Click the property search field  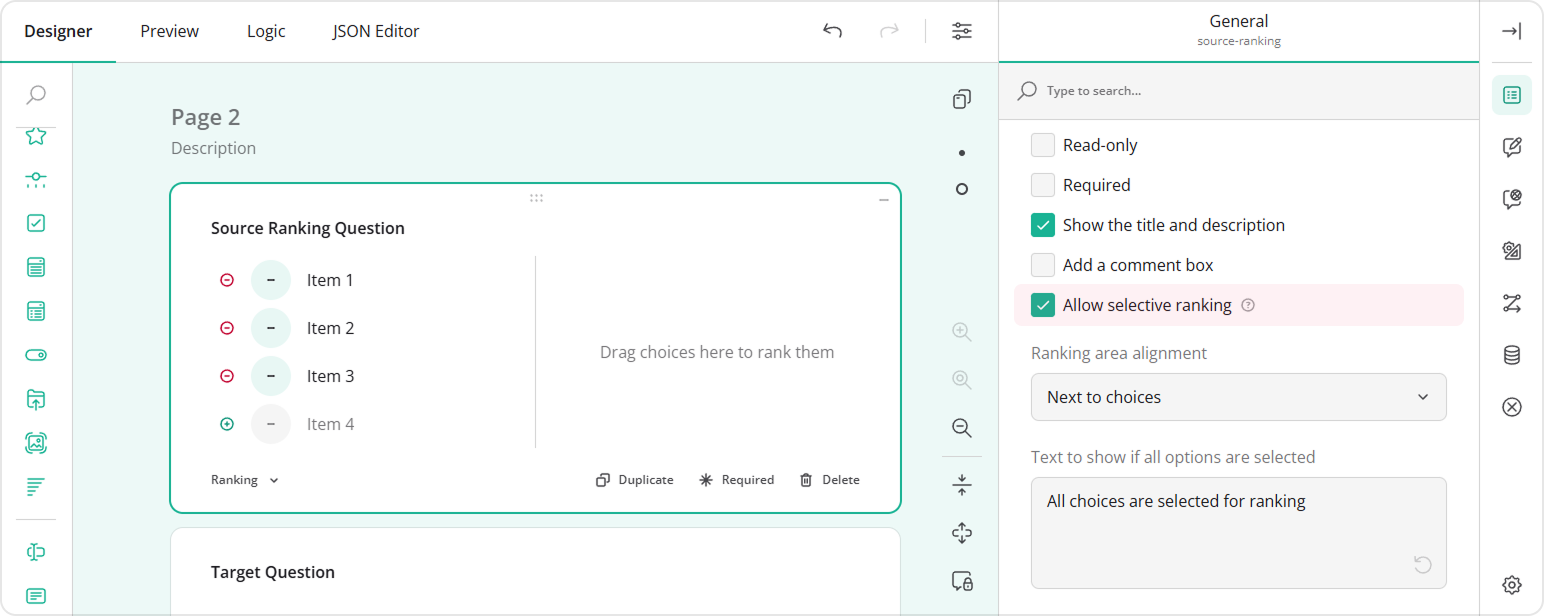point(1239,91)
